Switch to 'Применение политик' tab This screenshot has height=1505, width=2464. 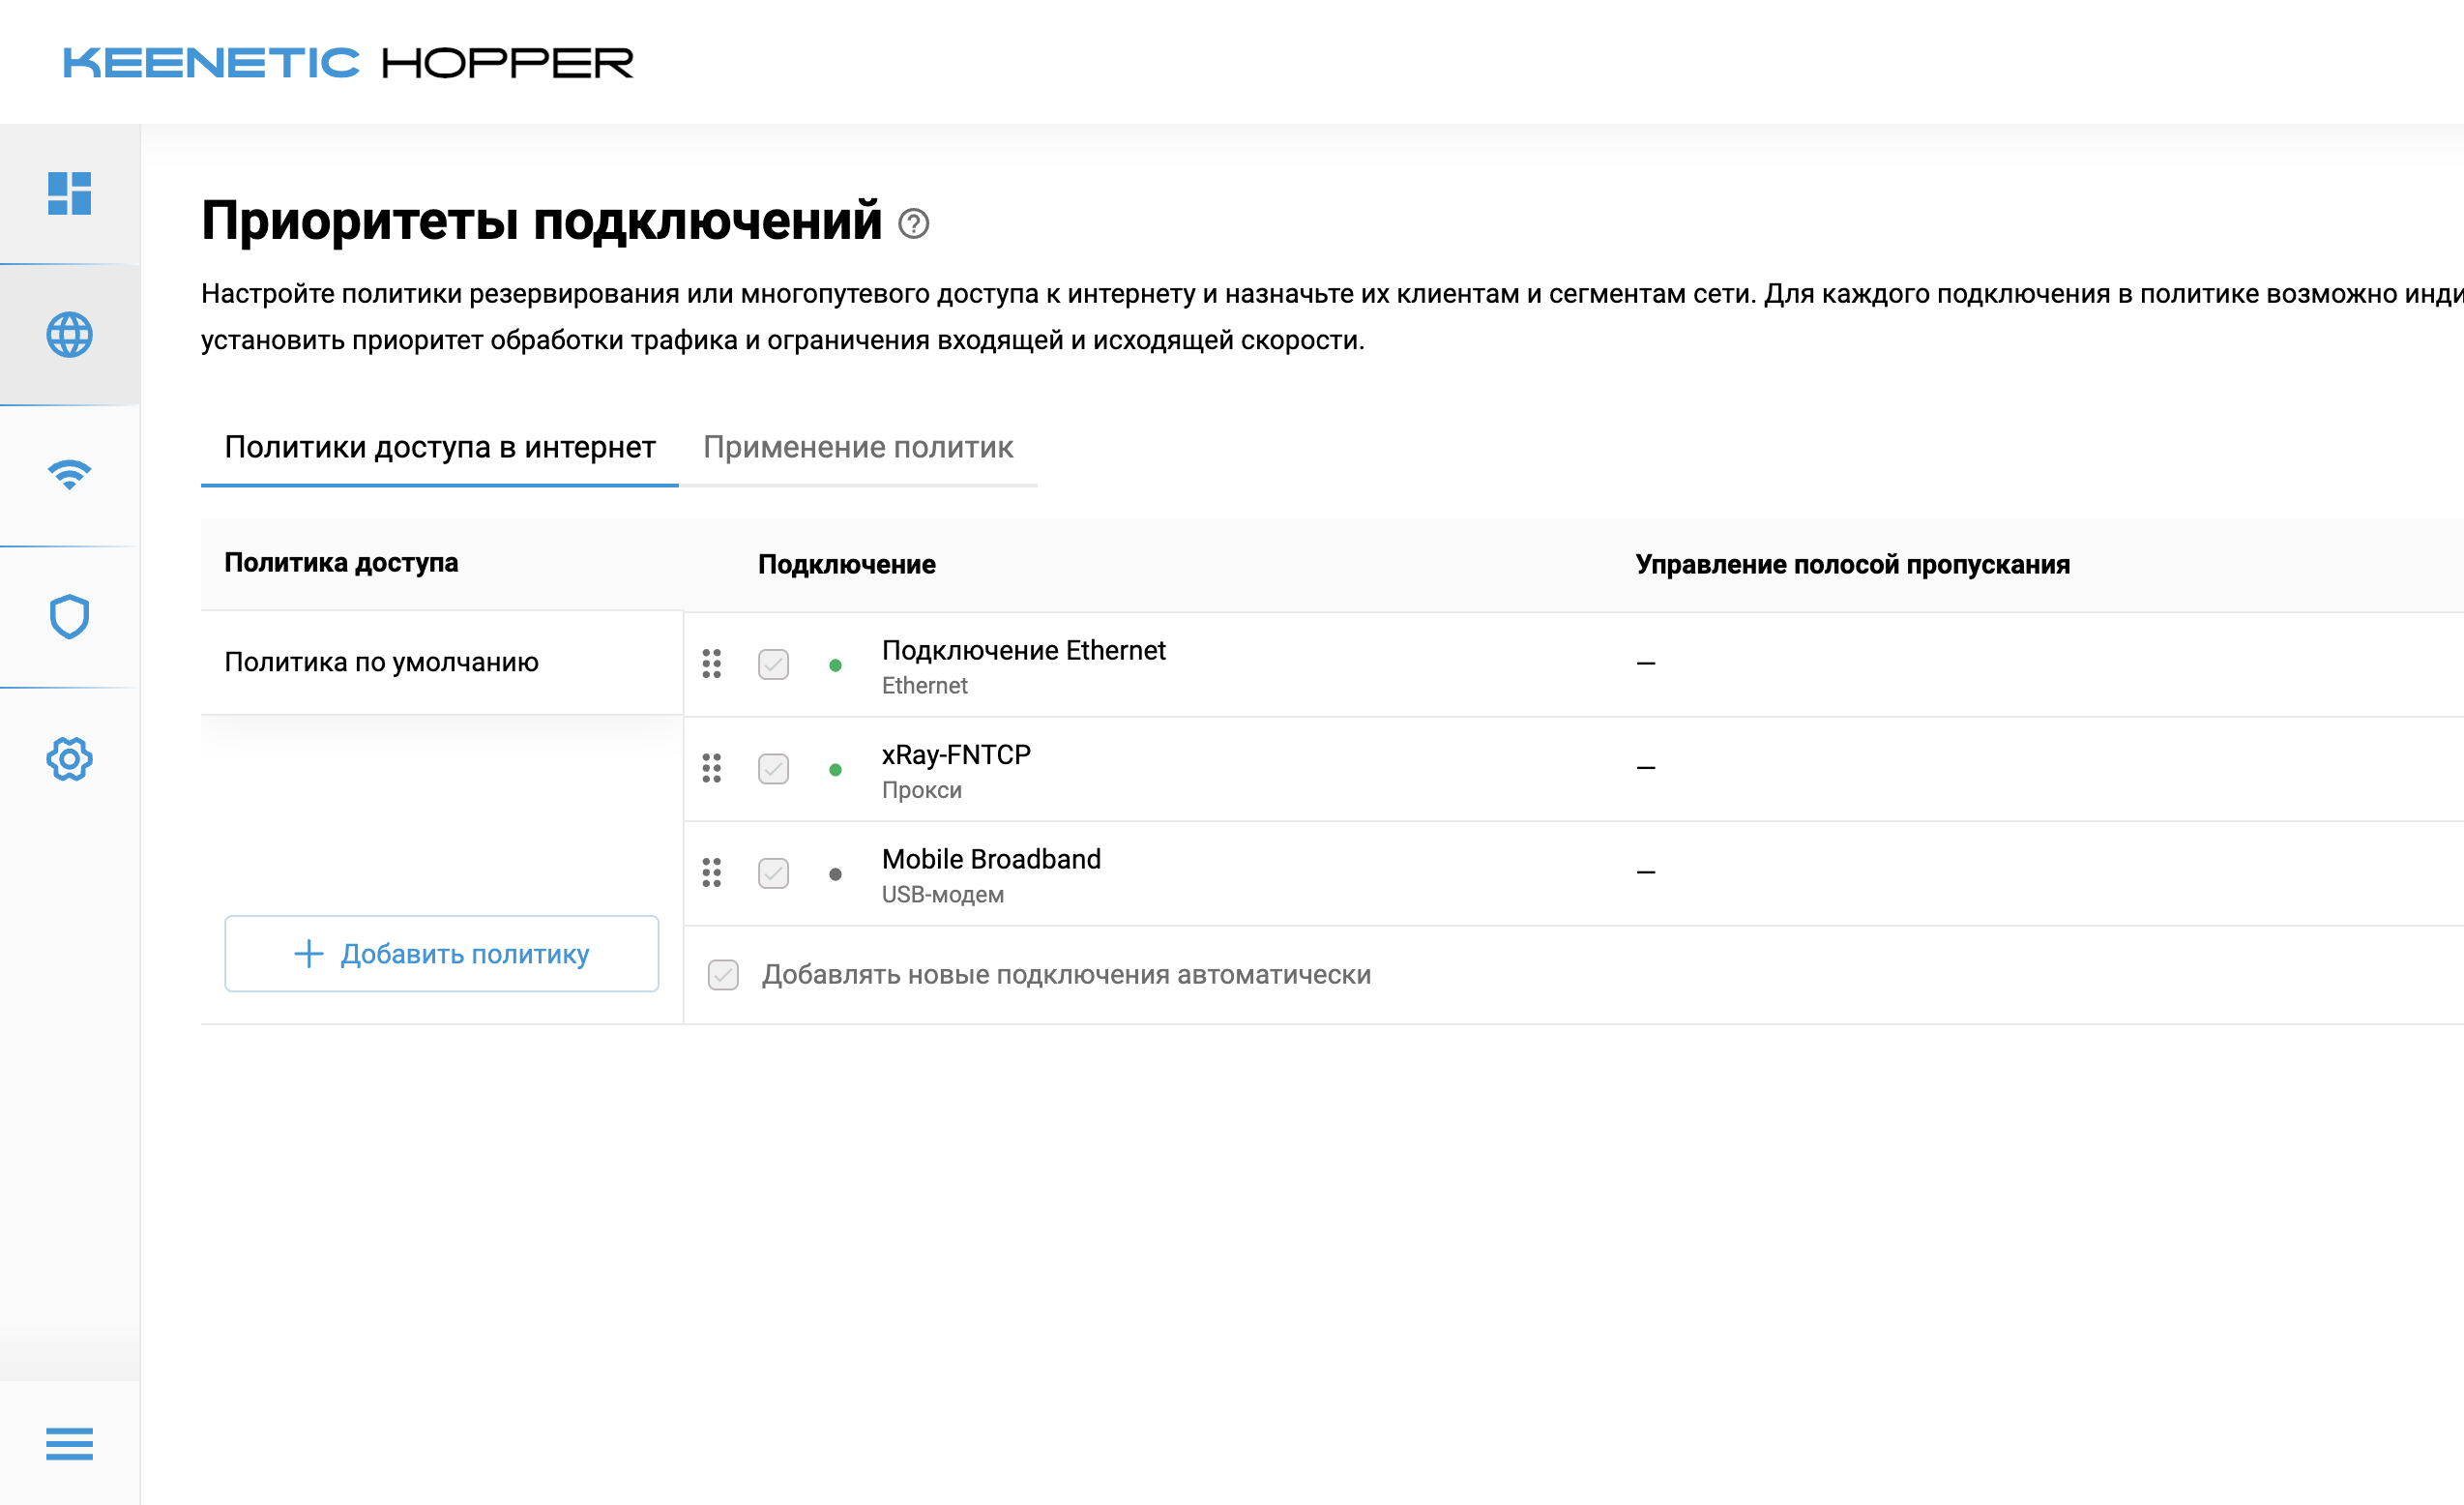click(x=857, y=447)
